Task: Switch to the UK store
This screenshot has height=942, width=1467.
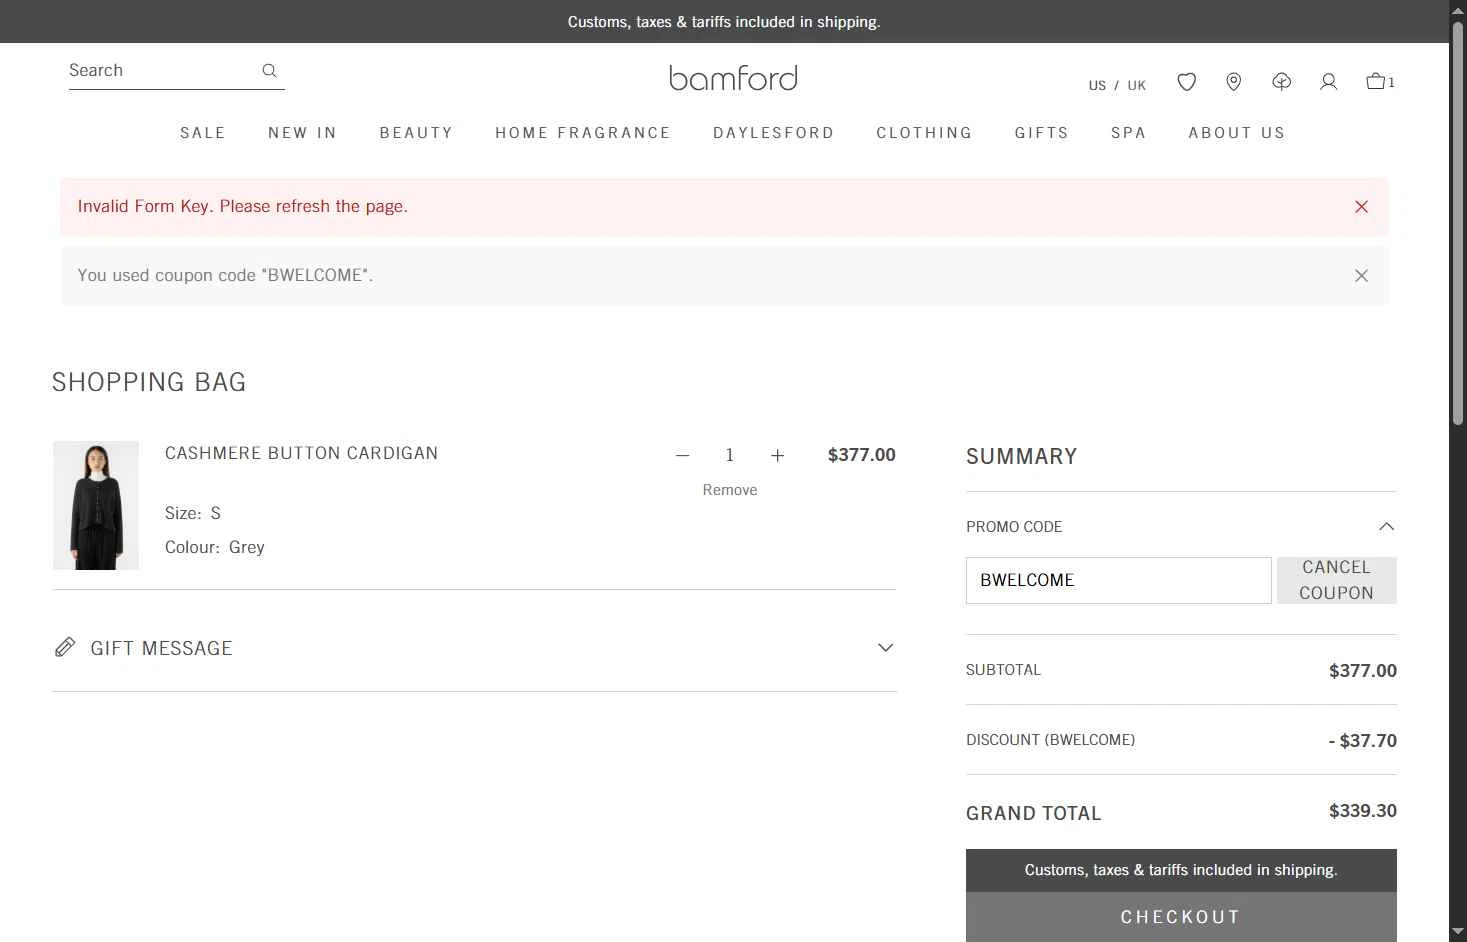Action: [x=1137, y=85]
